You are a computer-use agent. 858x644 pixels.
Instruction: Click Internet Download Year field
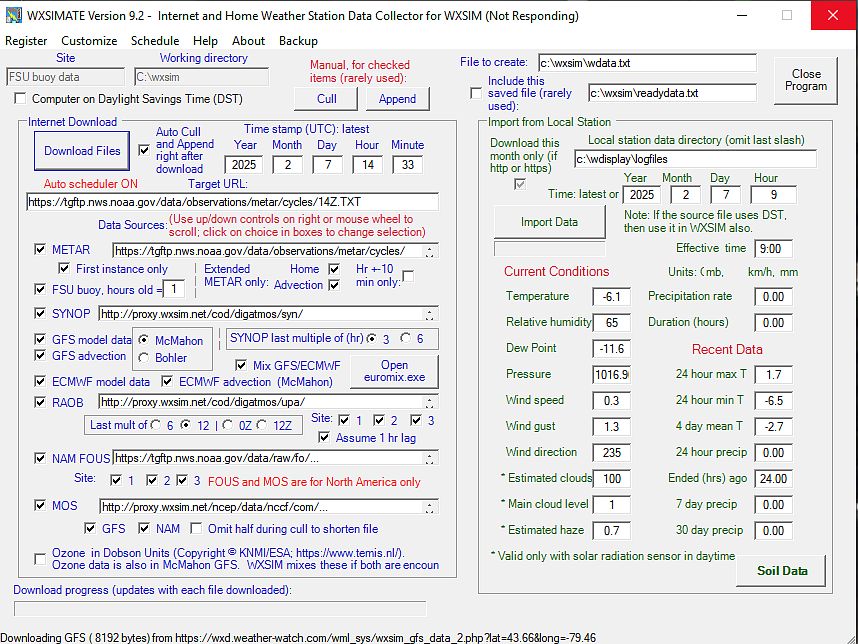244,165
